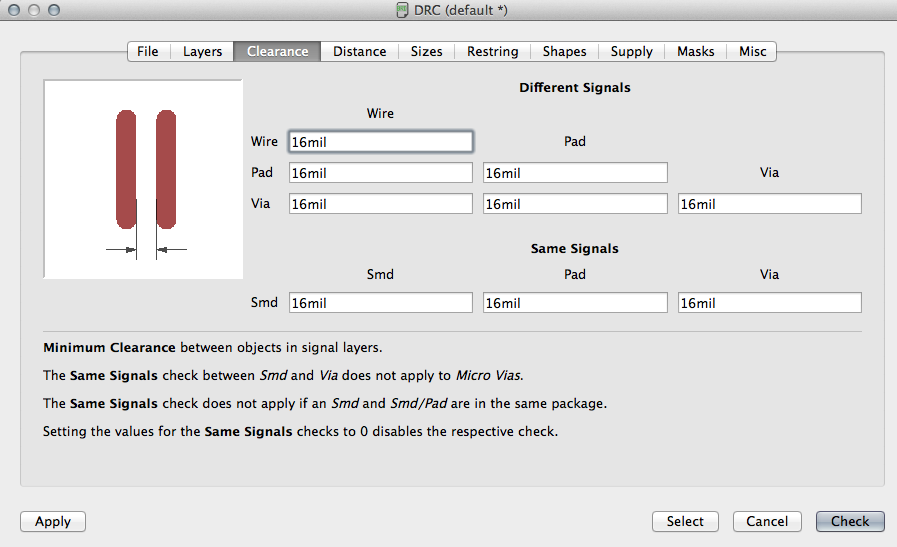Cancel the DRC dialog
Screen dimensions: 897x547
pyautogui.click(x=767, y=521)
